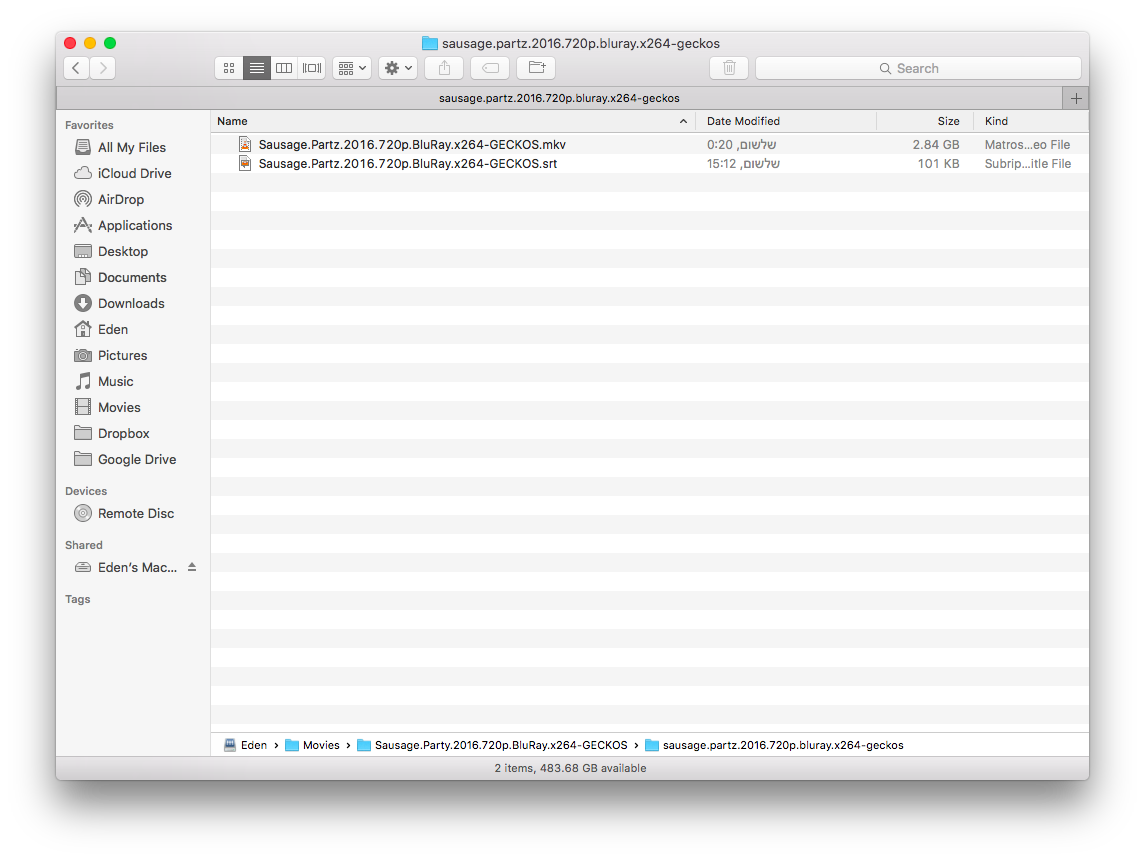
Task: Sort by the Name column header
Action: point(453,121)
